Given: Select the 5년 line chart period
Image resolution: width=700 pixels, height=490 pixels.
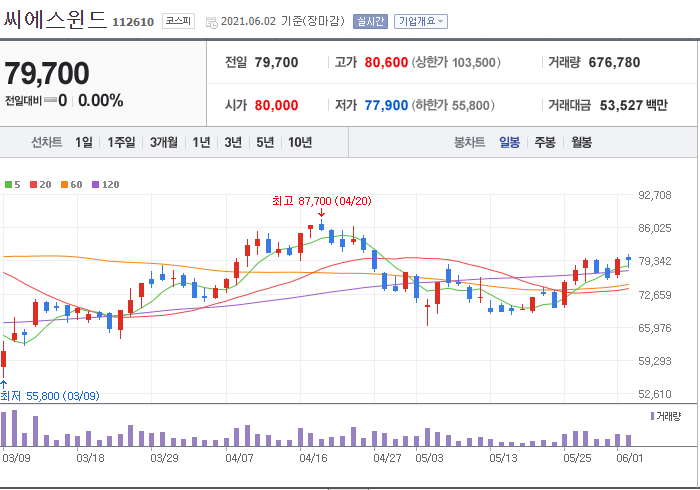Looking at the screenshot, I should pyautogui.click(x=265, y=142).
